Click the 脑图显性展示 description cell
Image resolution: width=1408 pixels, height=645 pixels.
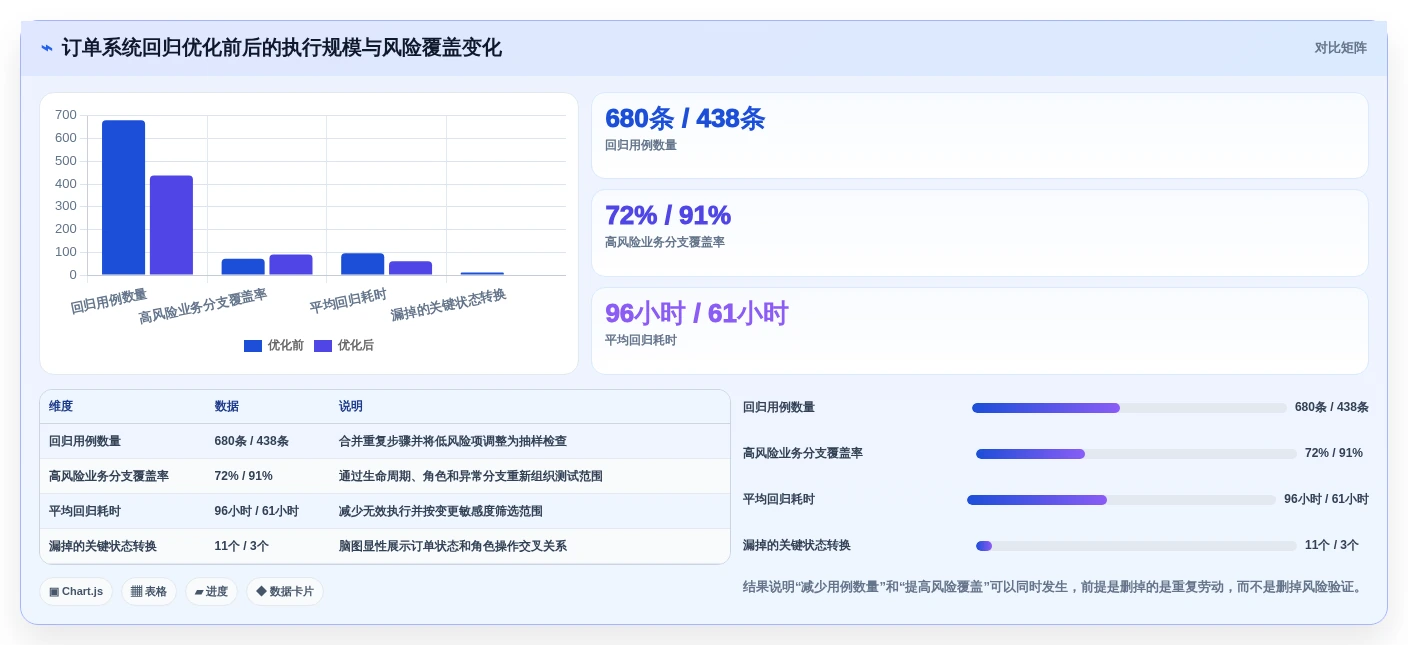coord(453,546)
